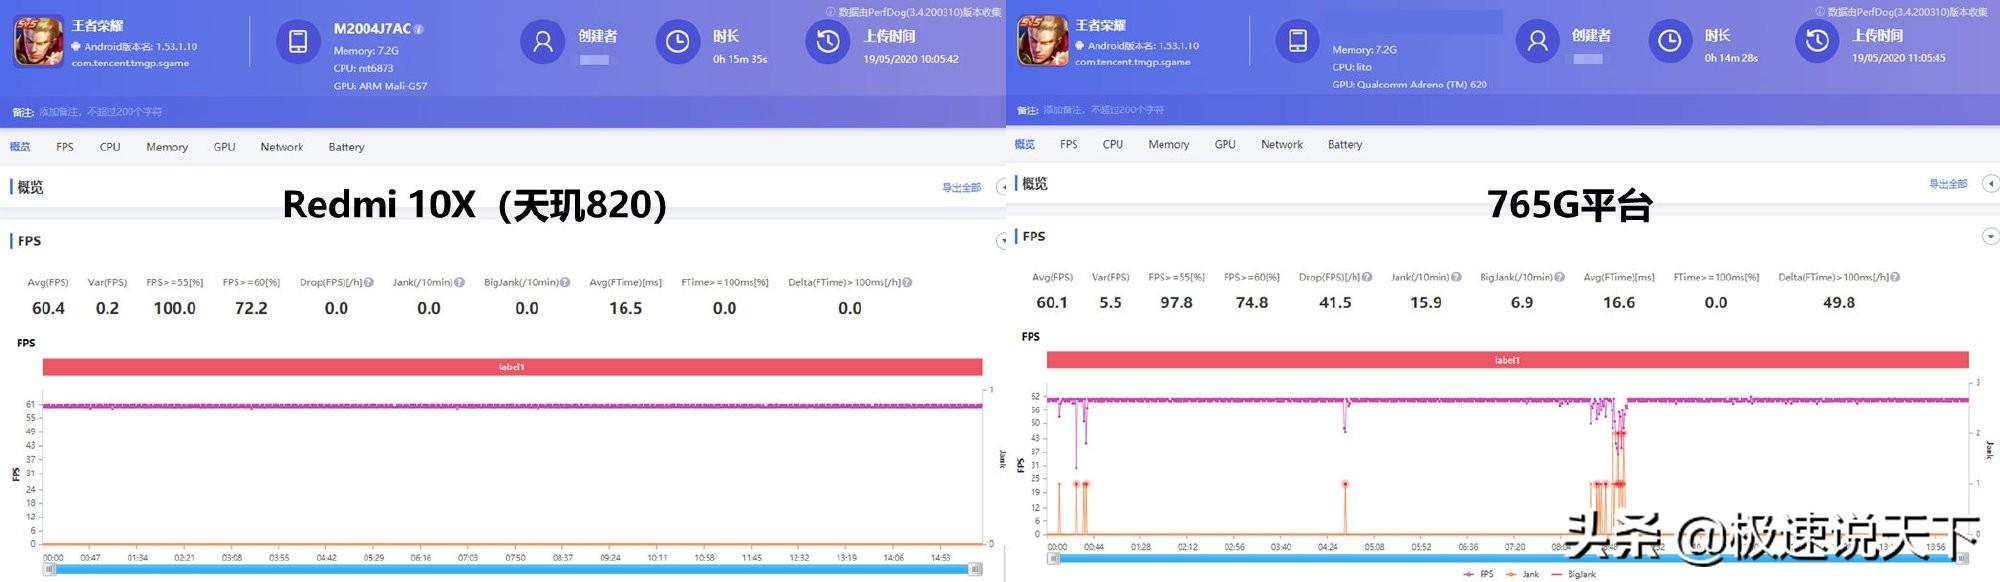Screen dimensions: 2000x582
Task: Click the upload time icon beside 19/05/2020 11:05:45
Action: tap(1818, 41)
